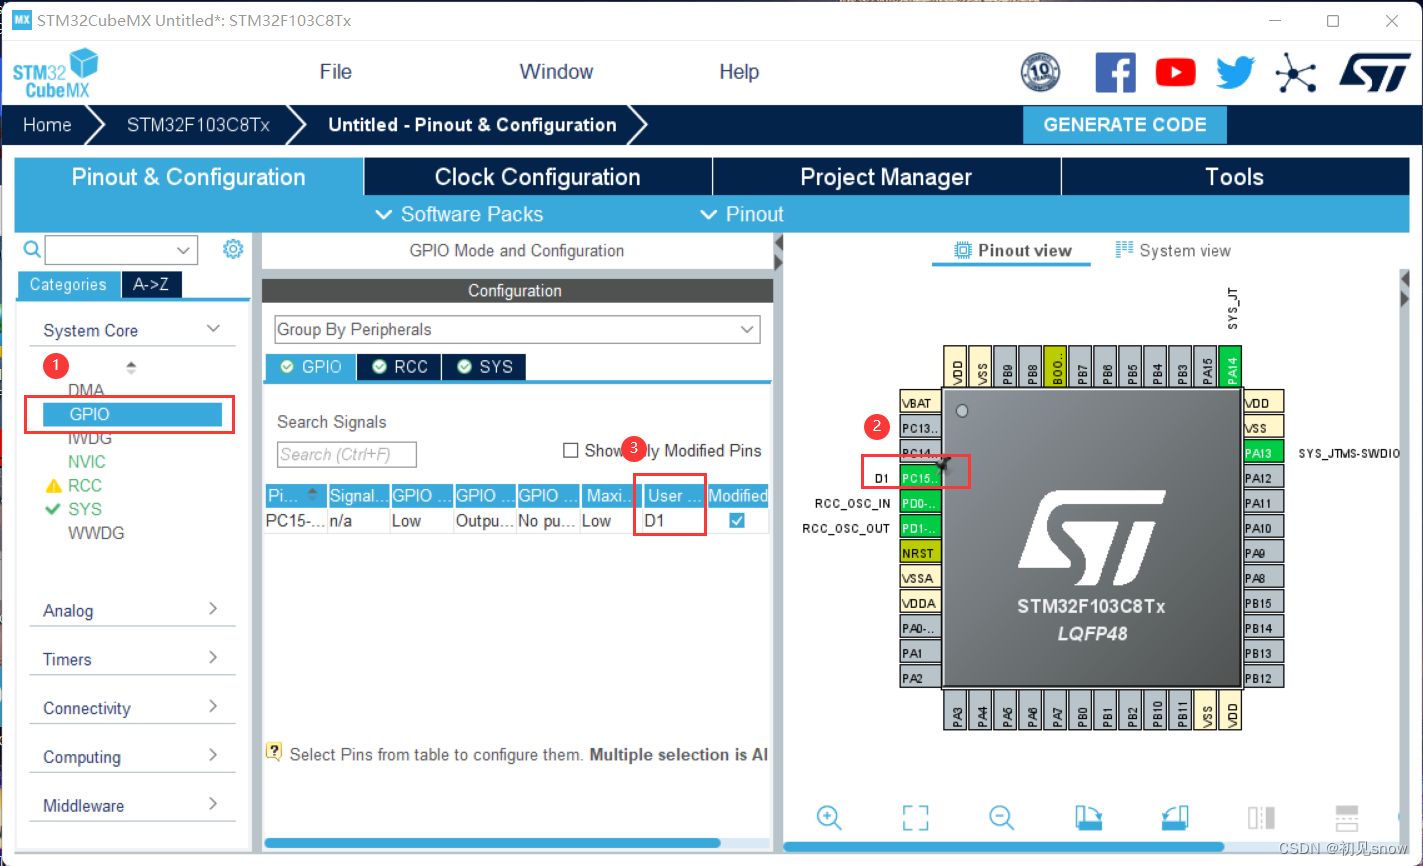Select the PB12 pin on the chip
1423x866 pixels.
(x=1263, y=678)
